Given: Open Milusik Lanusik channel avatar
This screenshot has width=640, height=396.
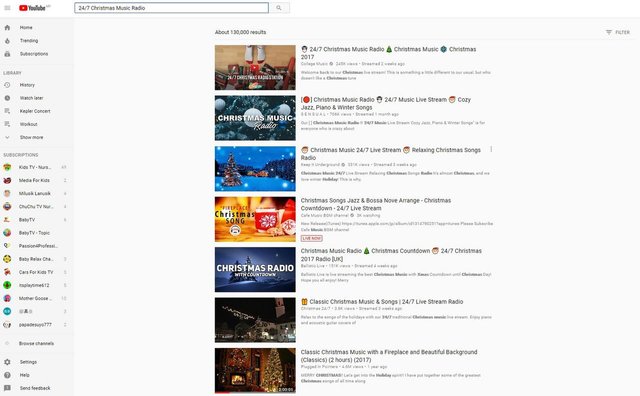Looking at the screenshot, I should tap(7, 193).
